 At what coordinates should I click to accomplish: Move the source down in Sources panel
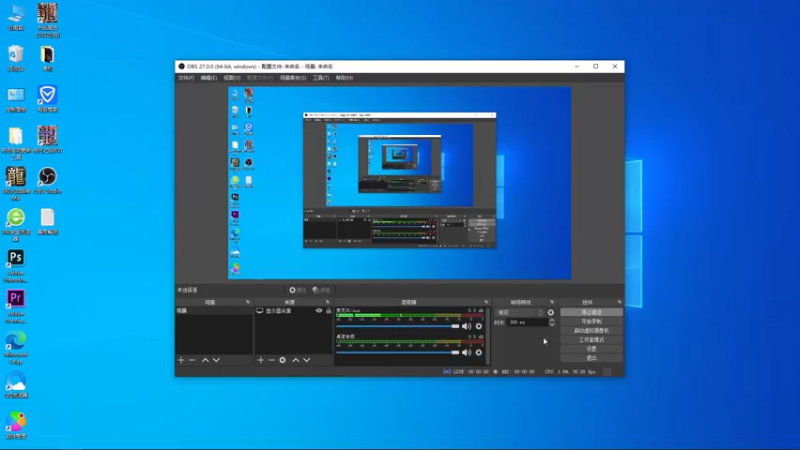307,360
